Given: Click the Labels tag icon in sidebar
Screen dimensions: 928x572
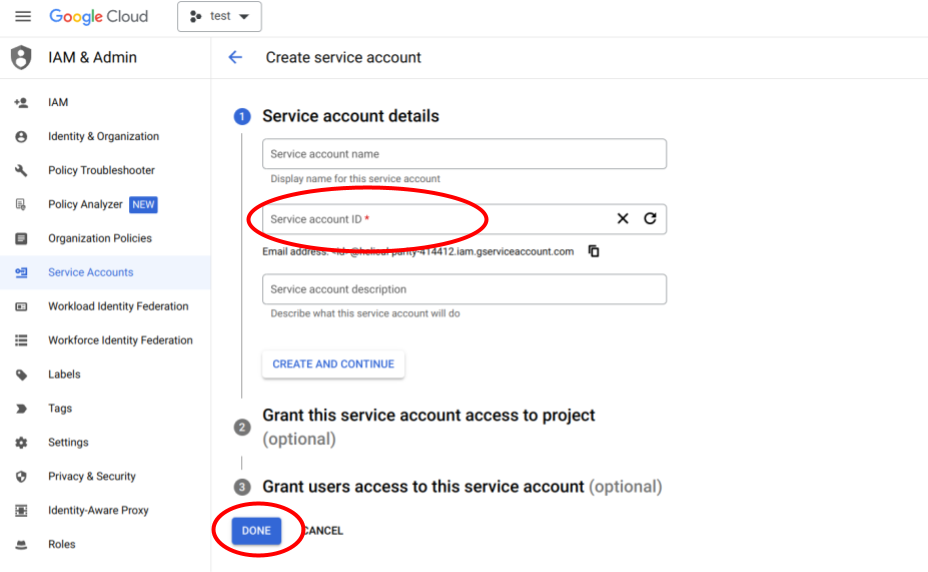Looking at the screenshot, I should tap(21, 375).
